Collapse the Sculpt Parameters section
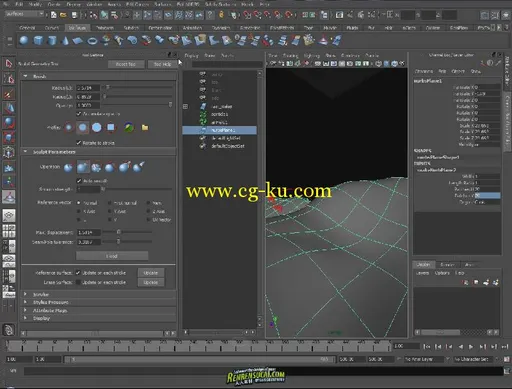The height and width of the screenshot is (389, 512). (25, 152)
